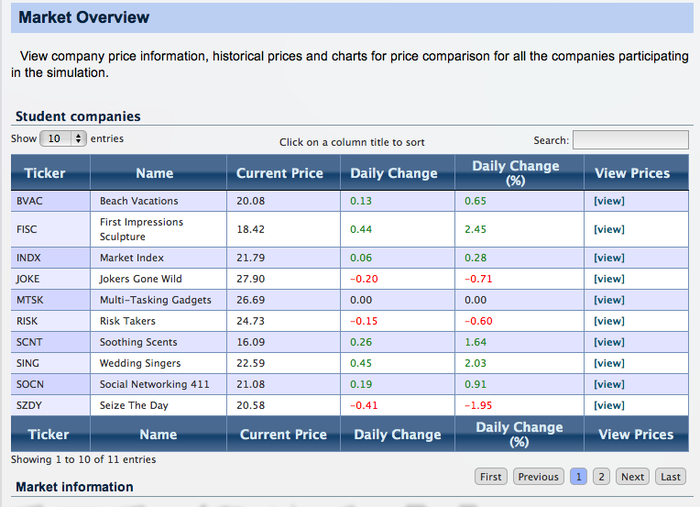Select RISK ticker cell
Viewport: 700px width, 507px height.
pos(50,321)
